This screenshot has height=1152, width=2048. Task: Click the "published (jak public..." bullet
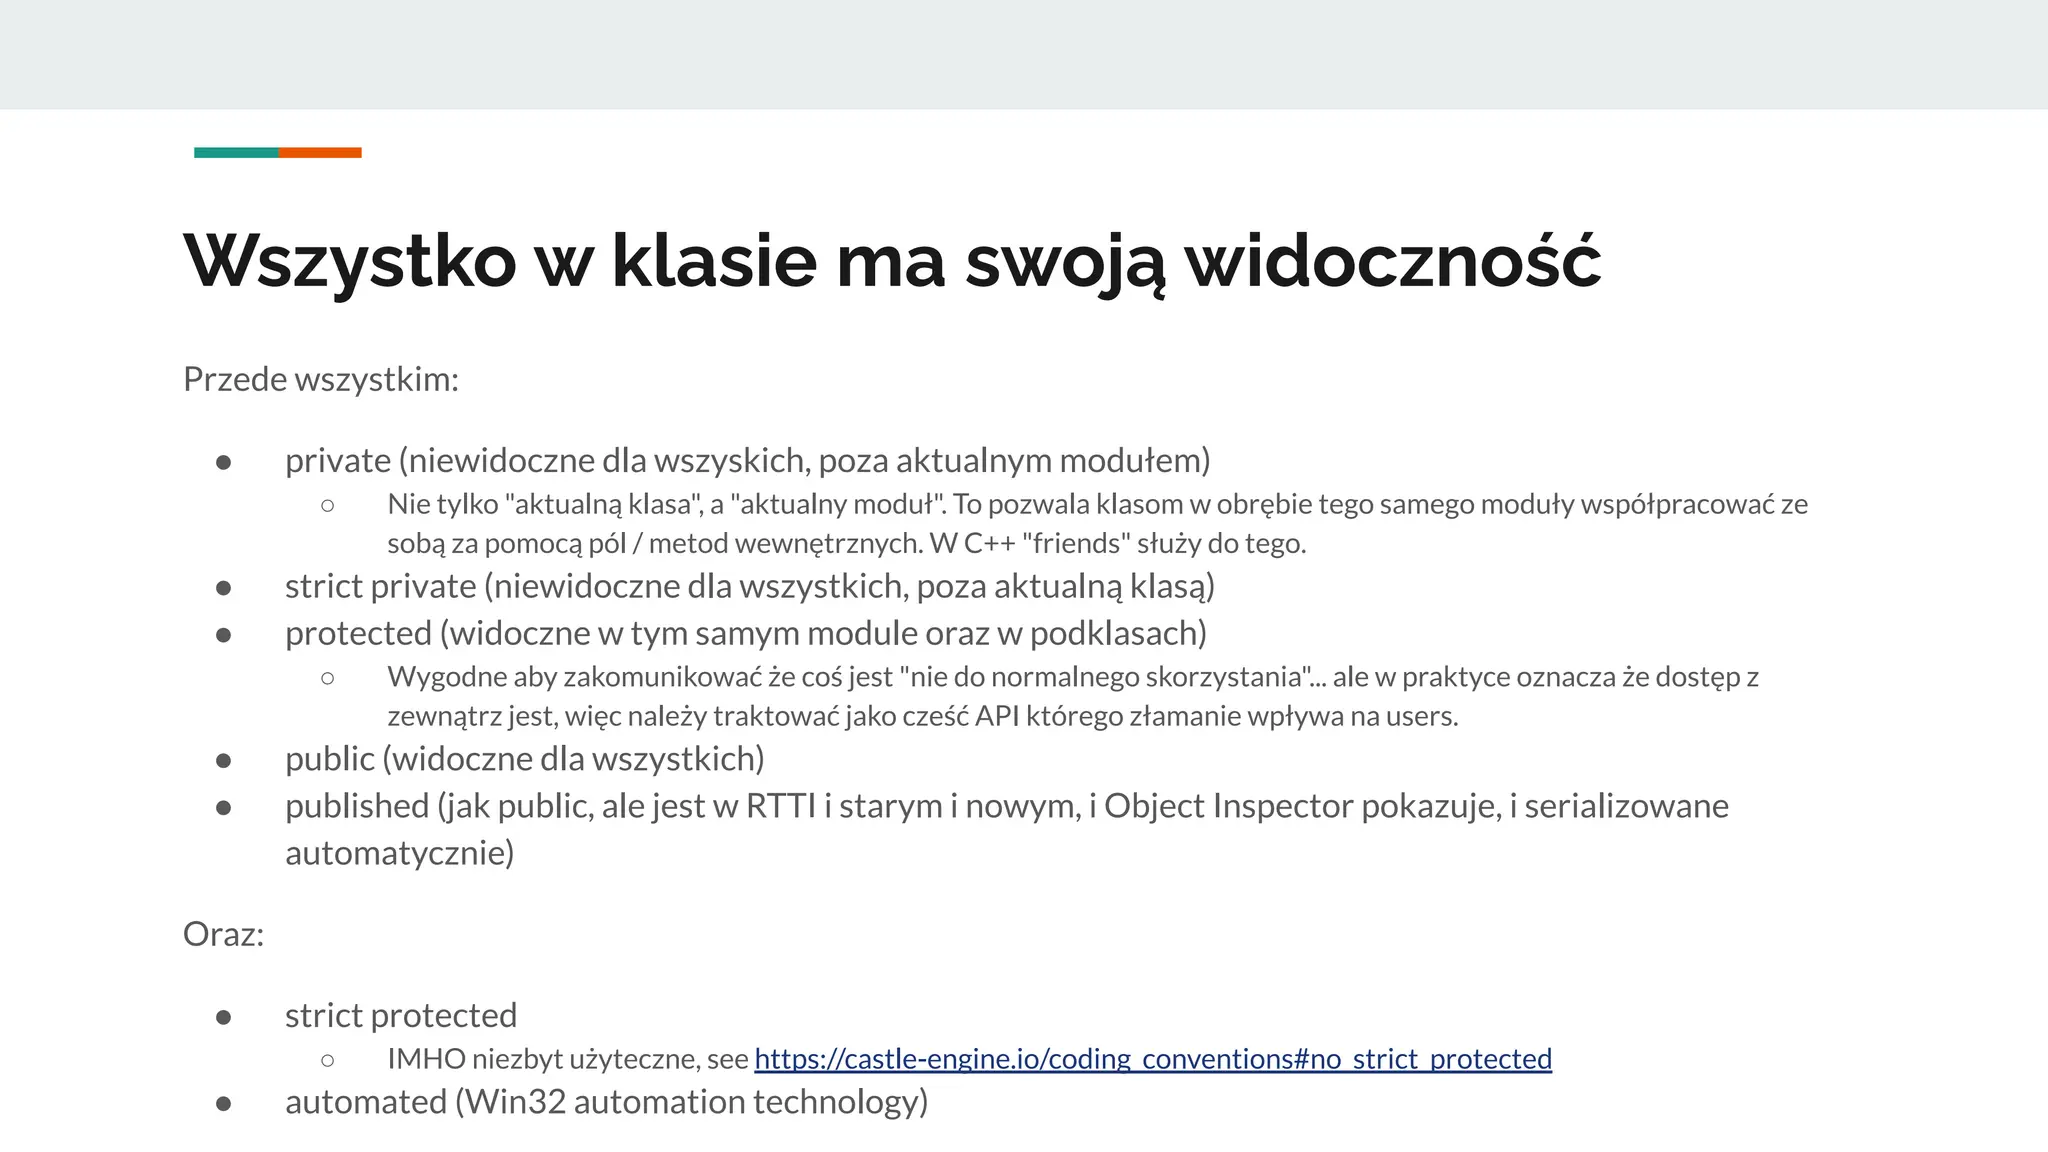pos(1007,828)
